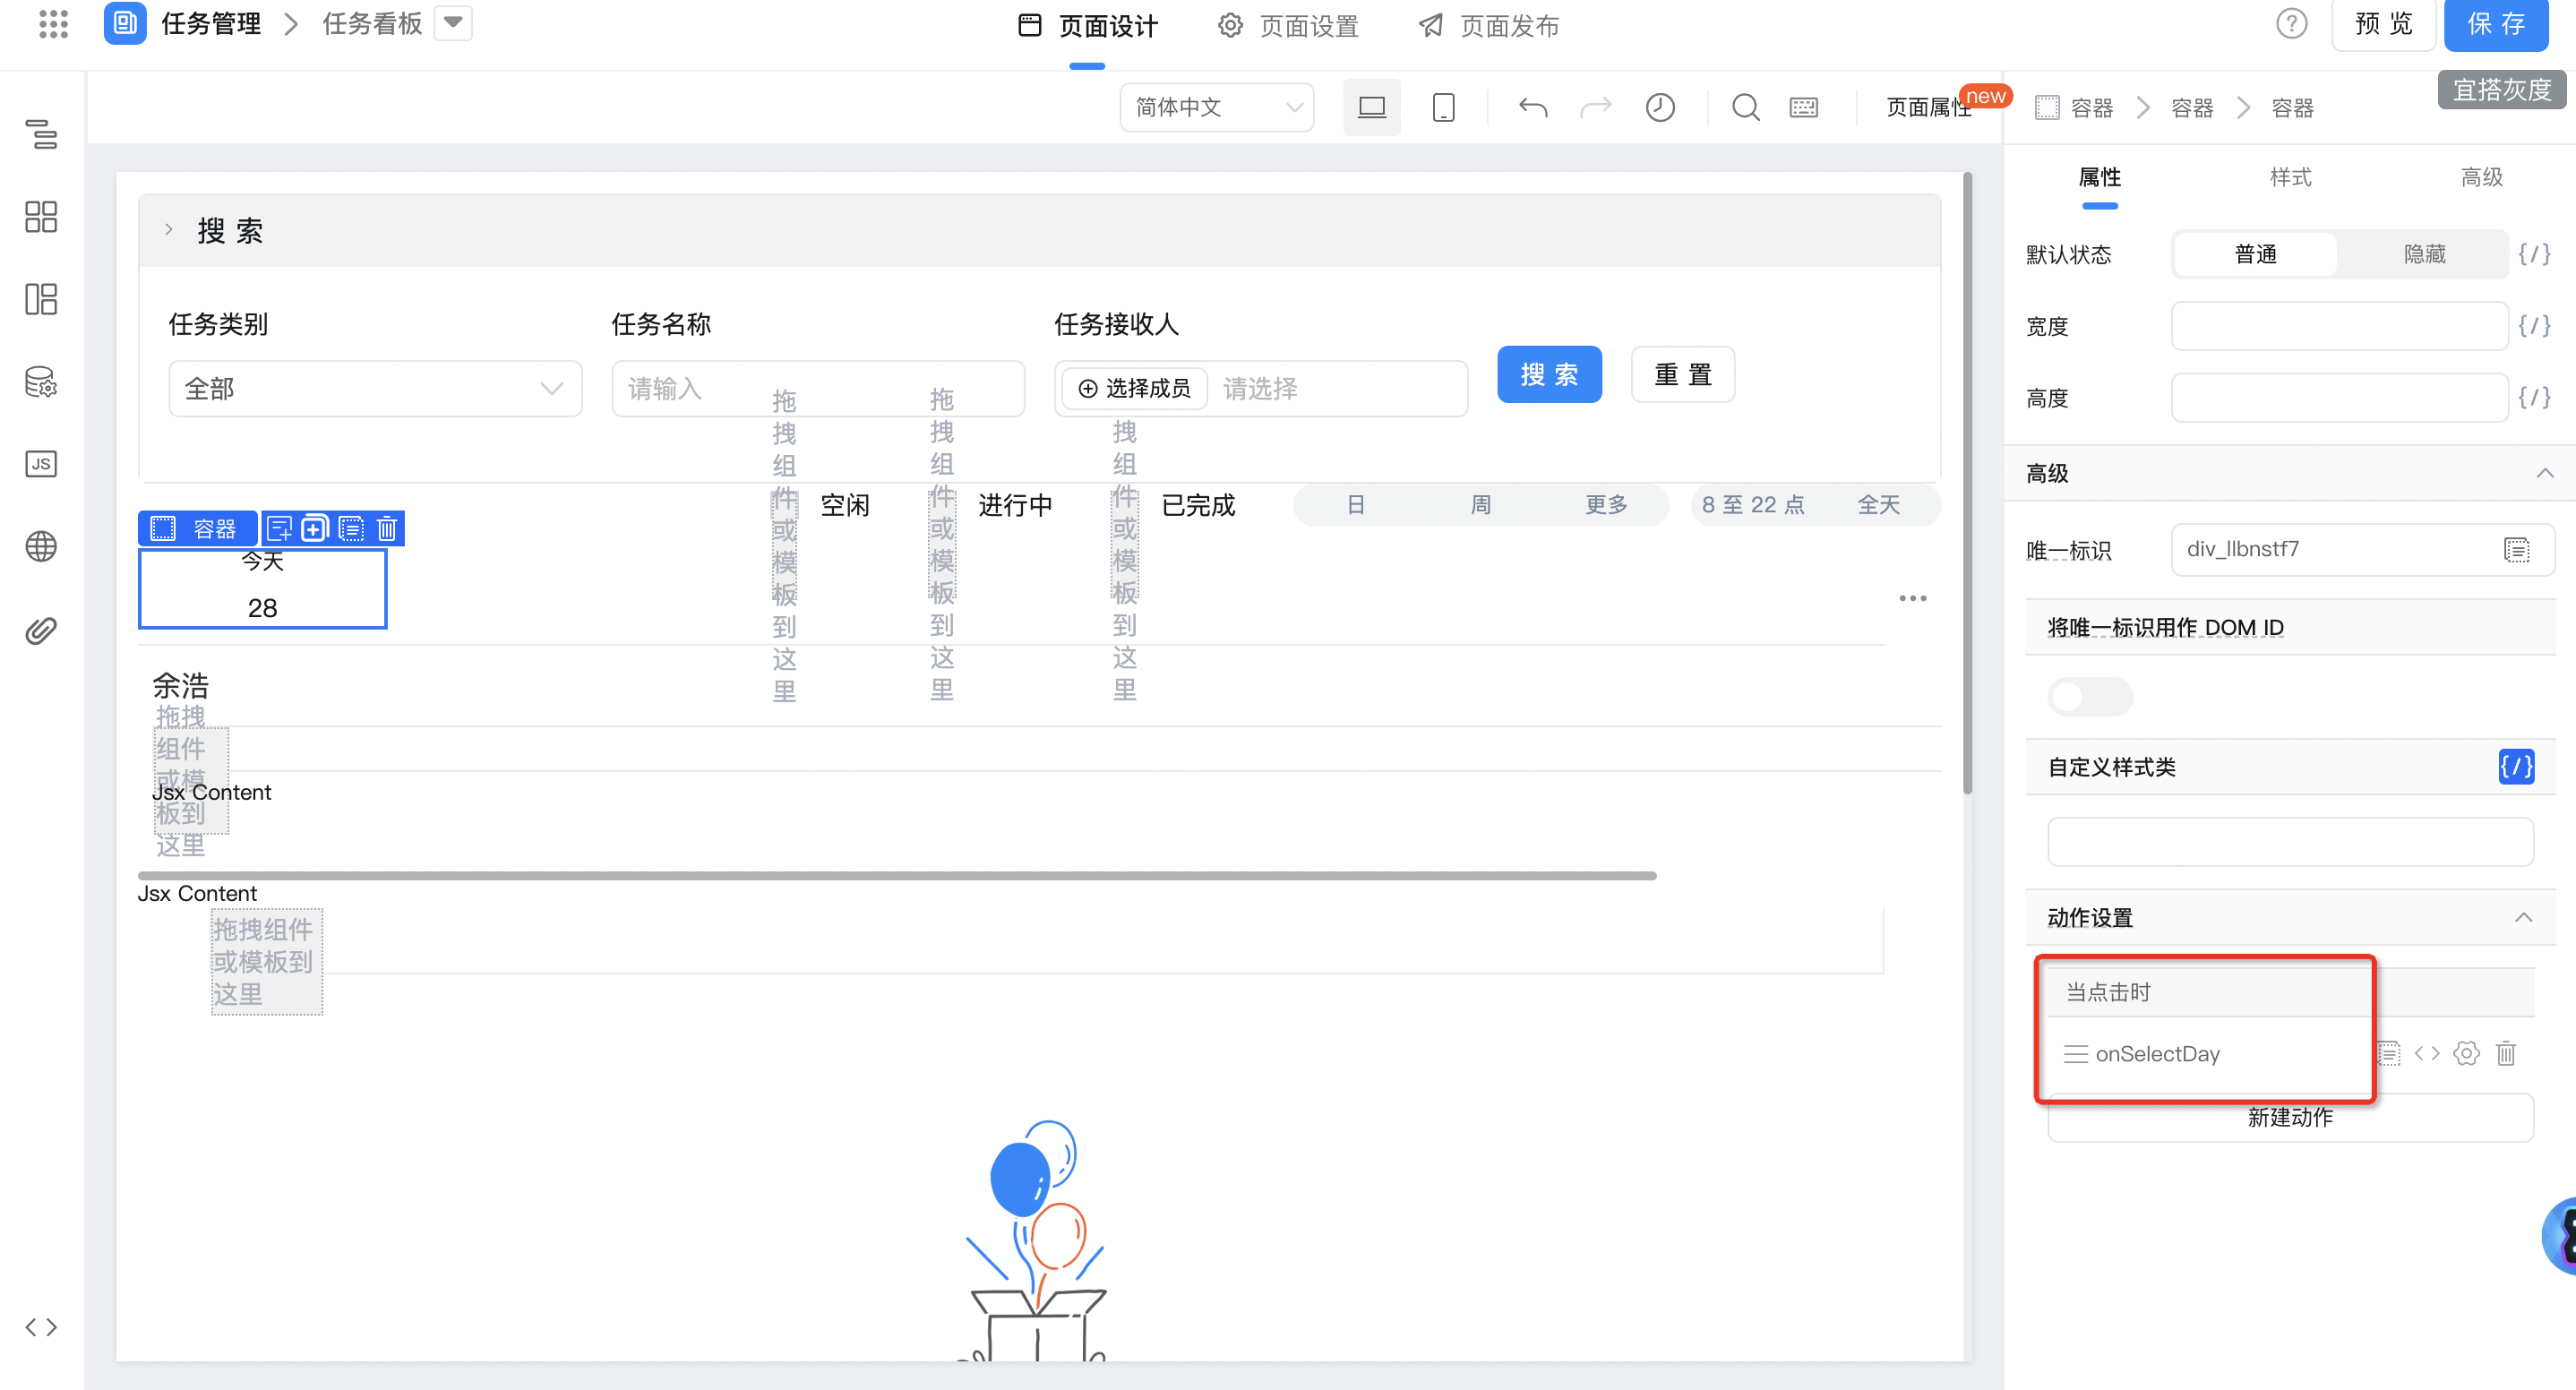Open the source code panel icon at bottom-left

click(41, 1327)
